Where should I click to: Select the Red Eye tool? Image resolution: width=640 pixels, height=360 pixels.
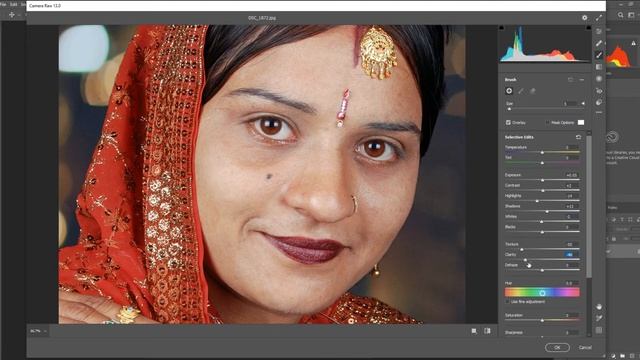point(599,91)
